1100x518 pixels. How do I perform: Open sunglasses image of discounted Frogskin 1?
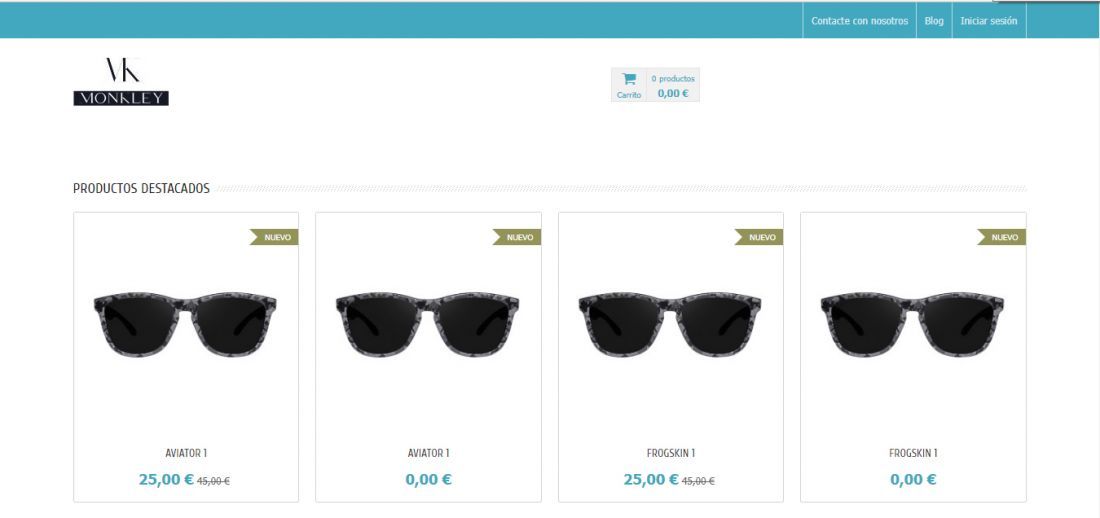[670, 324]
